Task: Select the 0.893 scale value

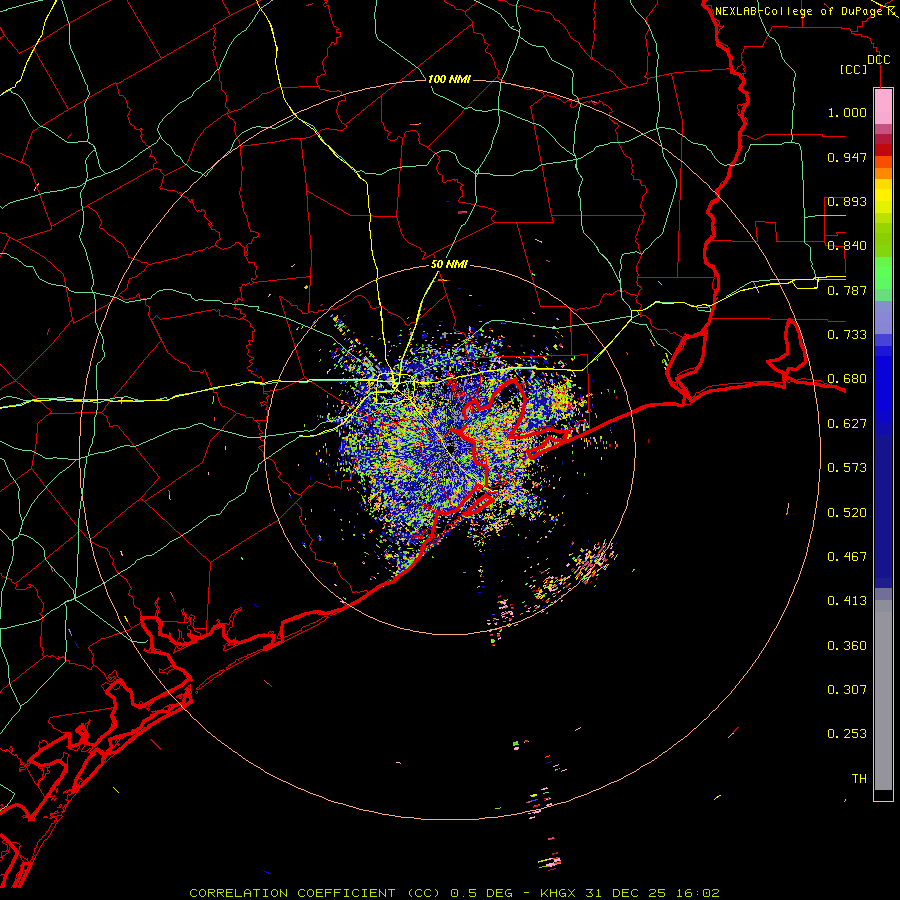Action: (x=847, y=201)
